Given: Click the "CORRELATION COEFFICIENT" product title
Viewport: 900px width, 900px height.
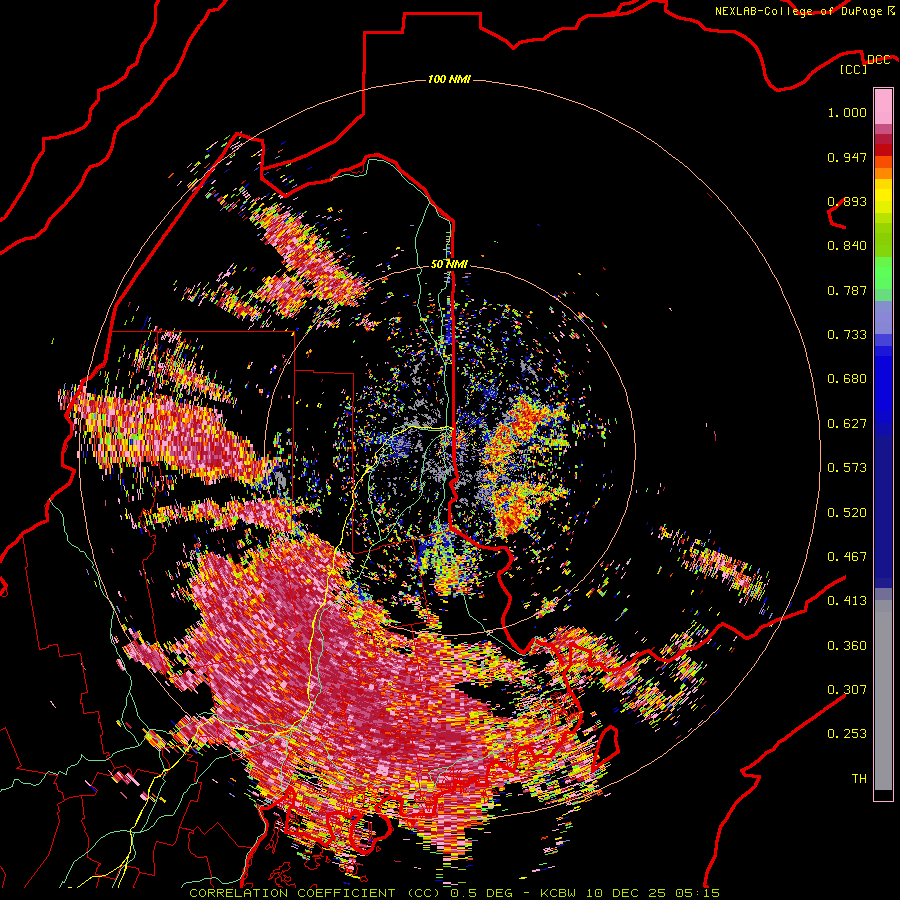Looking at the screenshot, I should (292, 893).
